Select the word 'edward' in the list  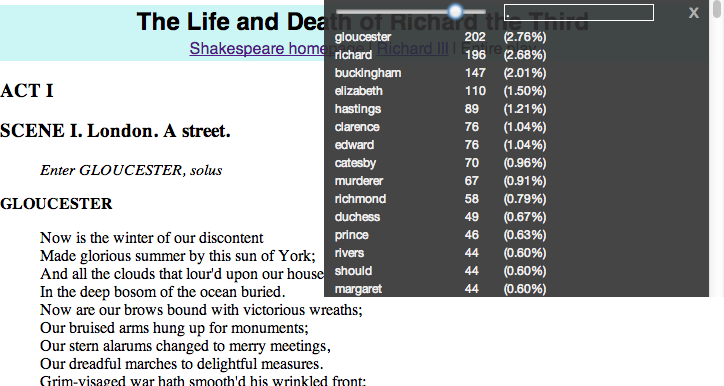tap(354, 145)
